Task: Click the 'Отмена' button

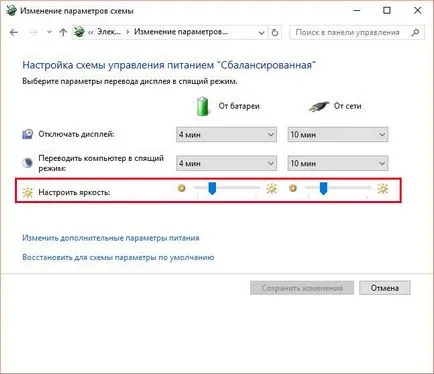Action: pos(385,288)
